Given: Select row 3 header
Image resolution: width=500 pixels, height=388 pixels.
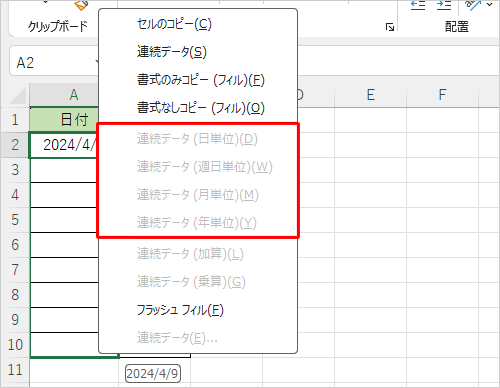Looking at the screenshot, I should point(15,170).
